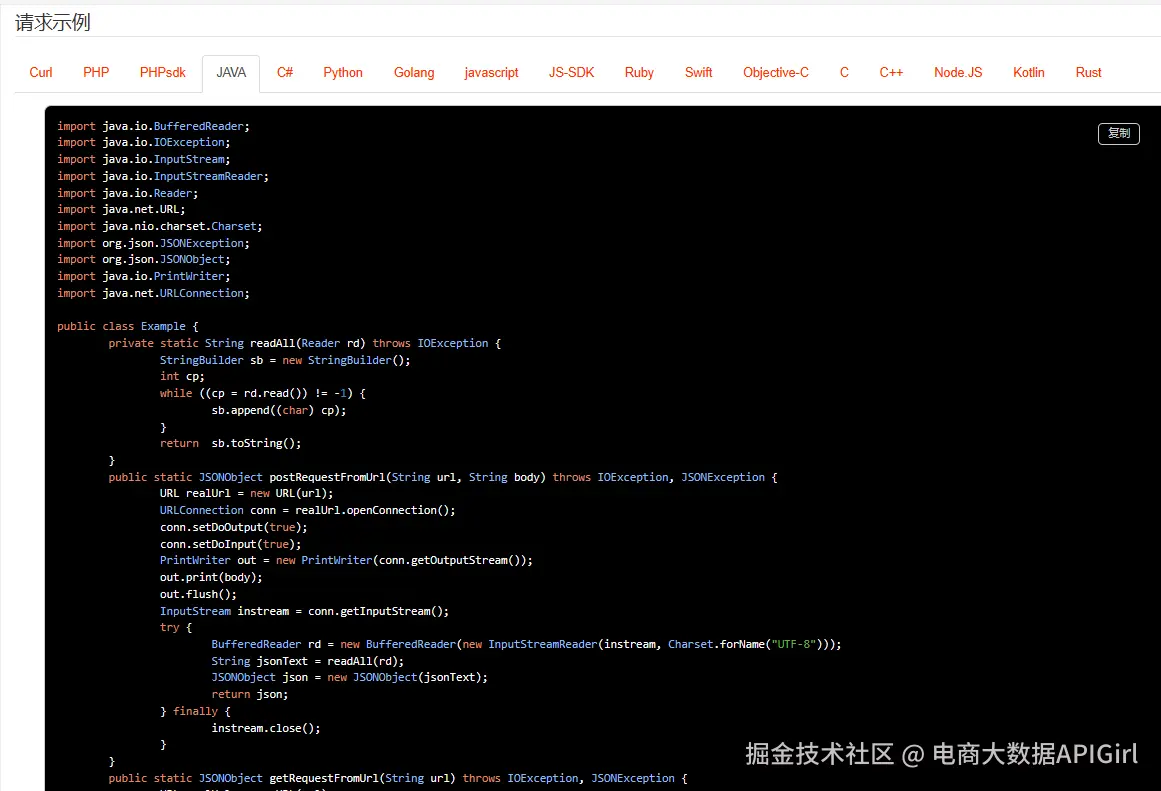
Task: Open the Swift tab
Action: 698,73
